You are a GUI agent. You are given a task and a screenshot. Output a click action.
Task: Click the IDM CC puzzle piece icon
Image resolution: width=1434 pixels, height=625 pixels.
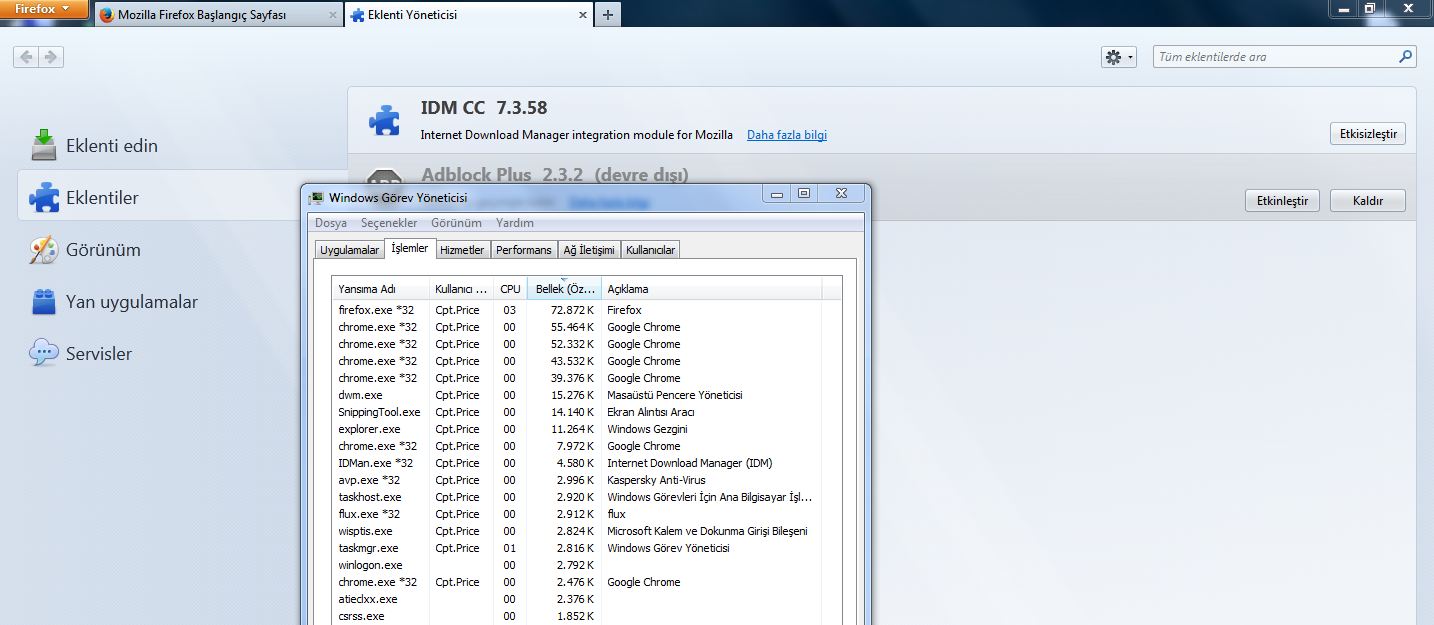[384, 120]
